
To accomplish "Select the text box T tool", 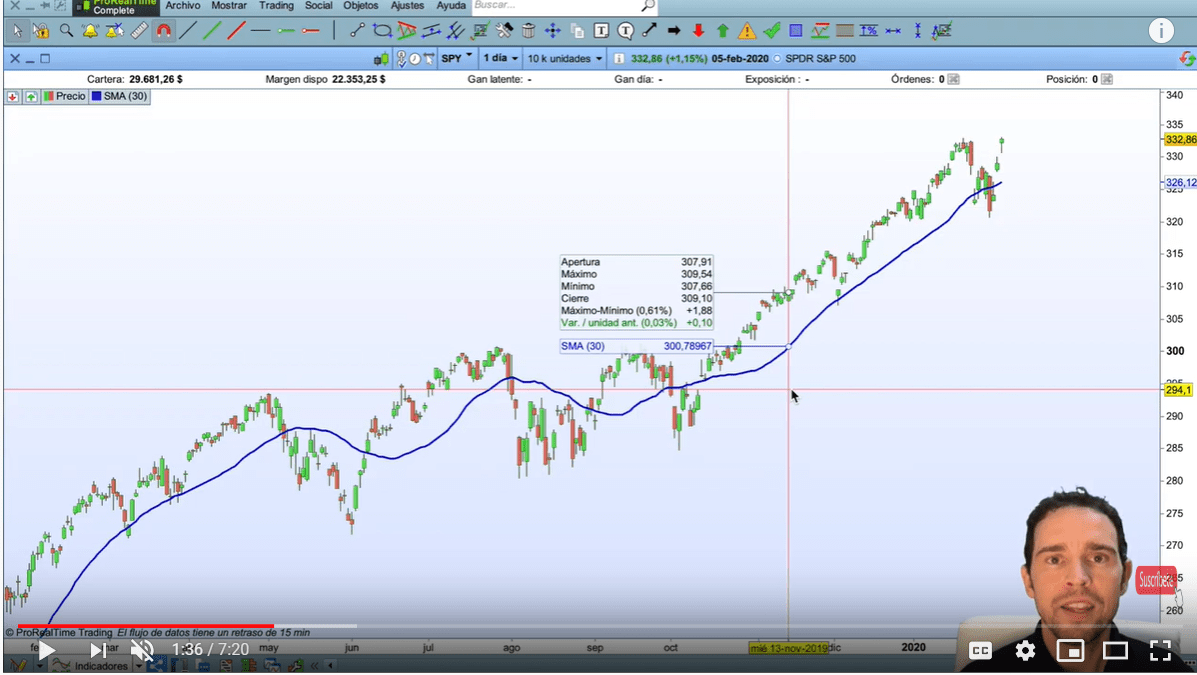I will (602, 31).
